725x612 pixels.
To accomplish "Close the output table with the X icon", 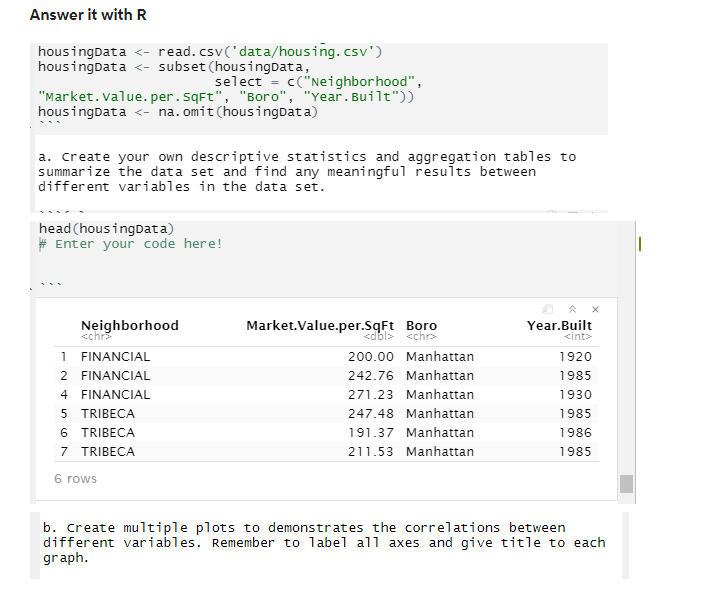I will 596,309.
